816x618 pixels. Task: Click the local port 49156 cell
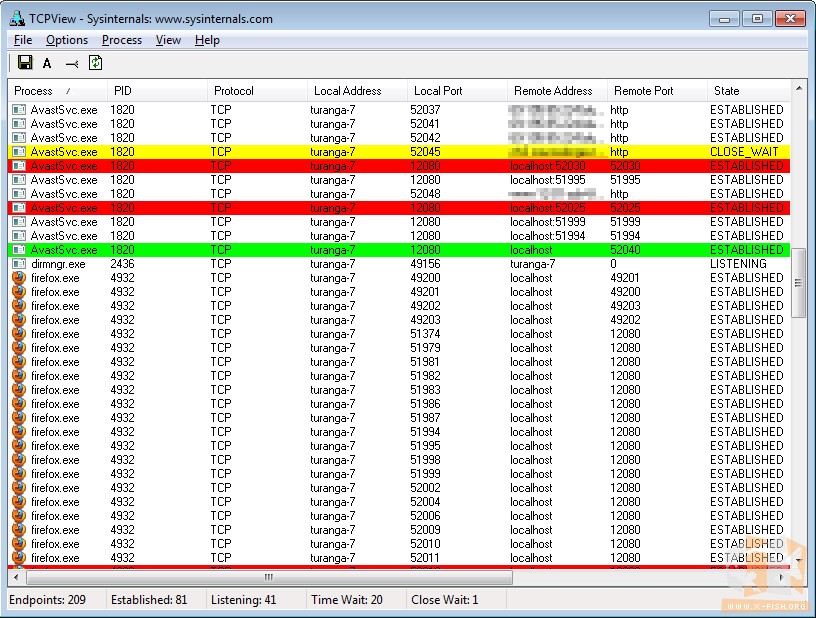(x=425, y=264)
